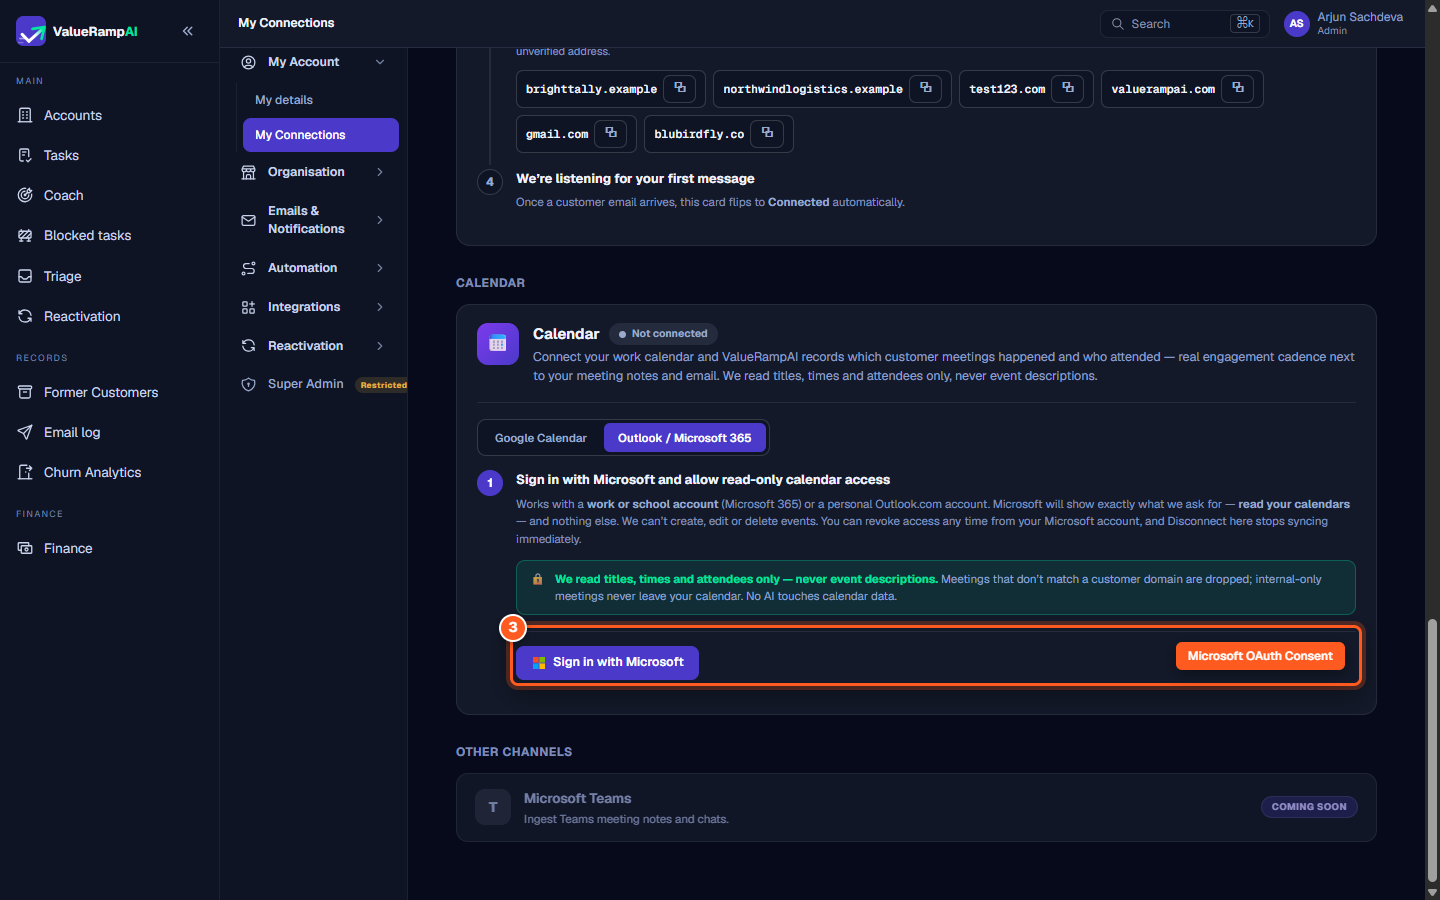1440x900 pixels.
Task: Copy the gmail.com domain
Action: (611, 133)
